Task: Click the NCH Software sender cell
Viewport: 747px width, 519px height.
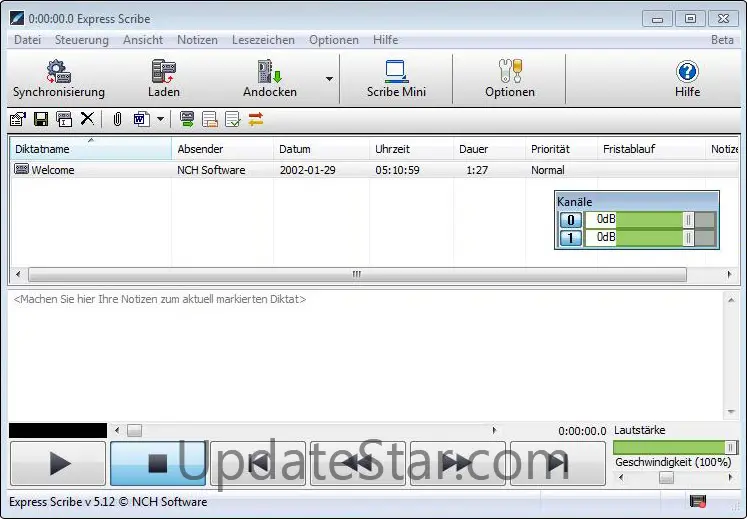Action: [211, 170]
